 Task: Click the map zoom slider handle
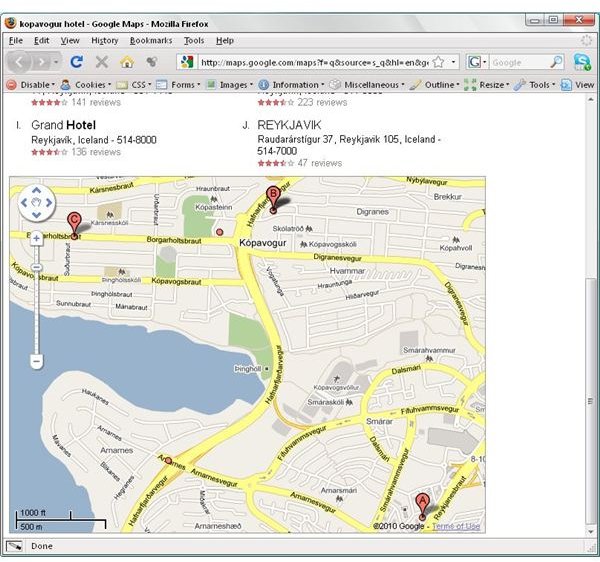[x=36, y=267]
